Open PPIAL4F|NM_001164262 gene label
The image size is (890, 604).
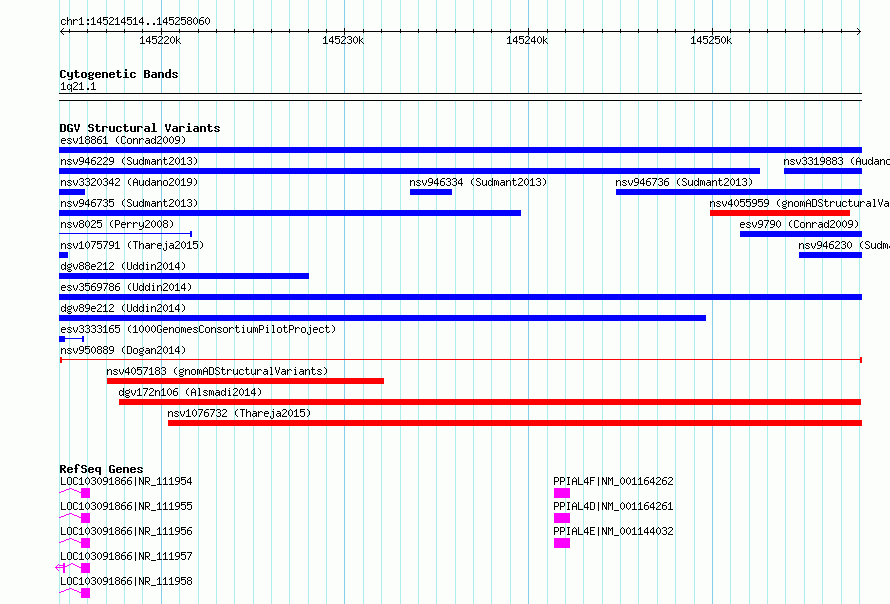pyautogui.click(x=613, y=481)
